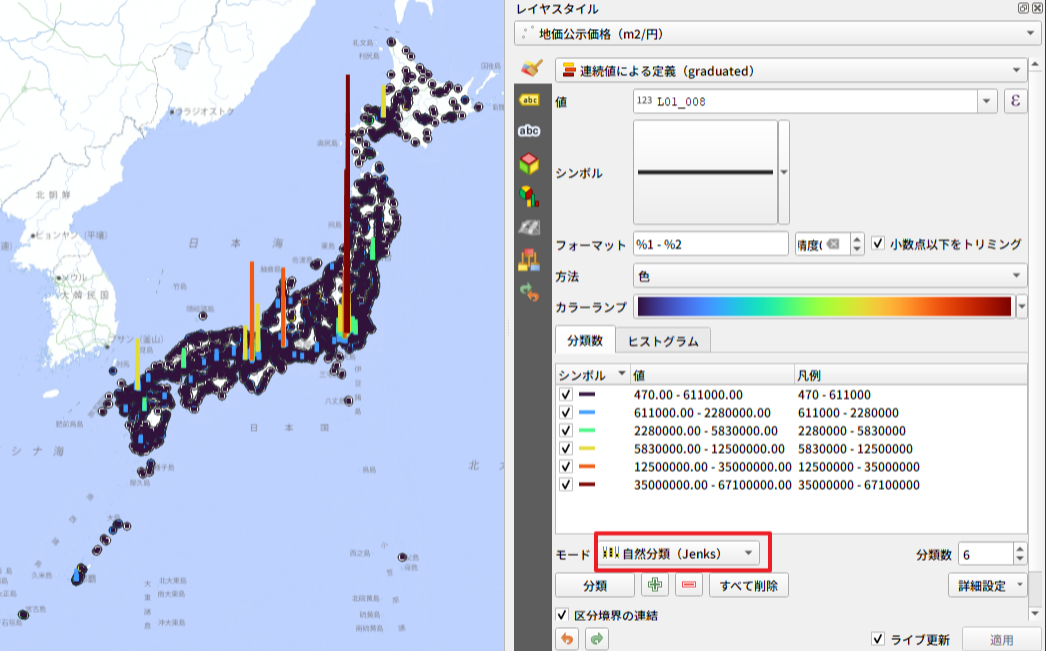
Task: Open the Symbology paintbrush tab
Action: 530,69
